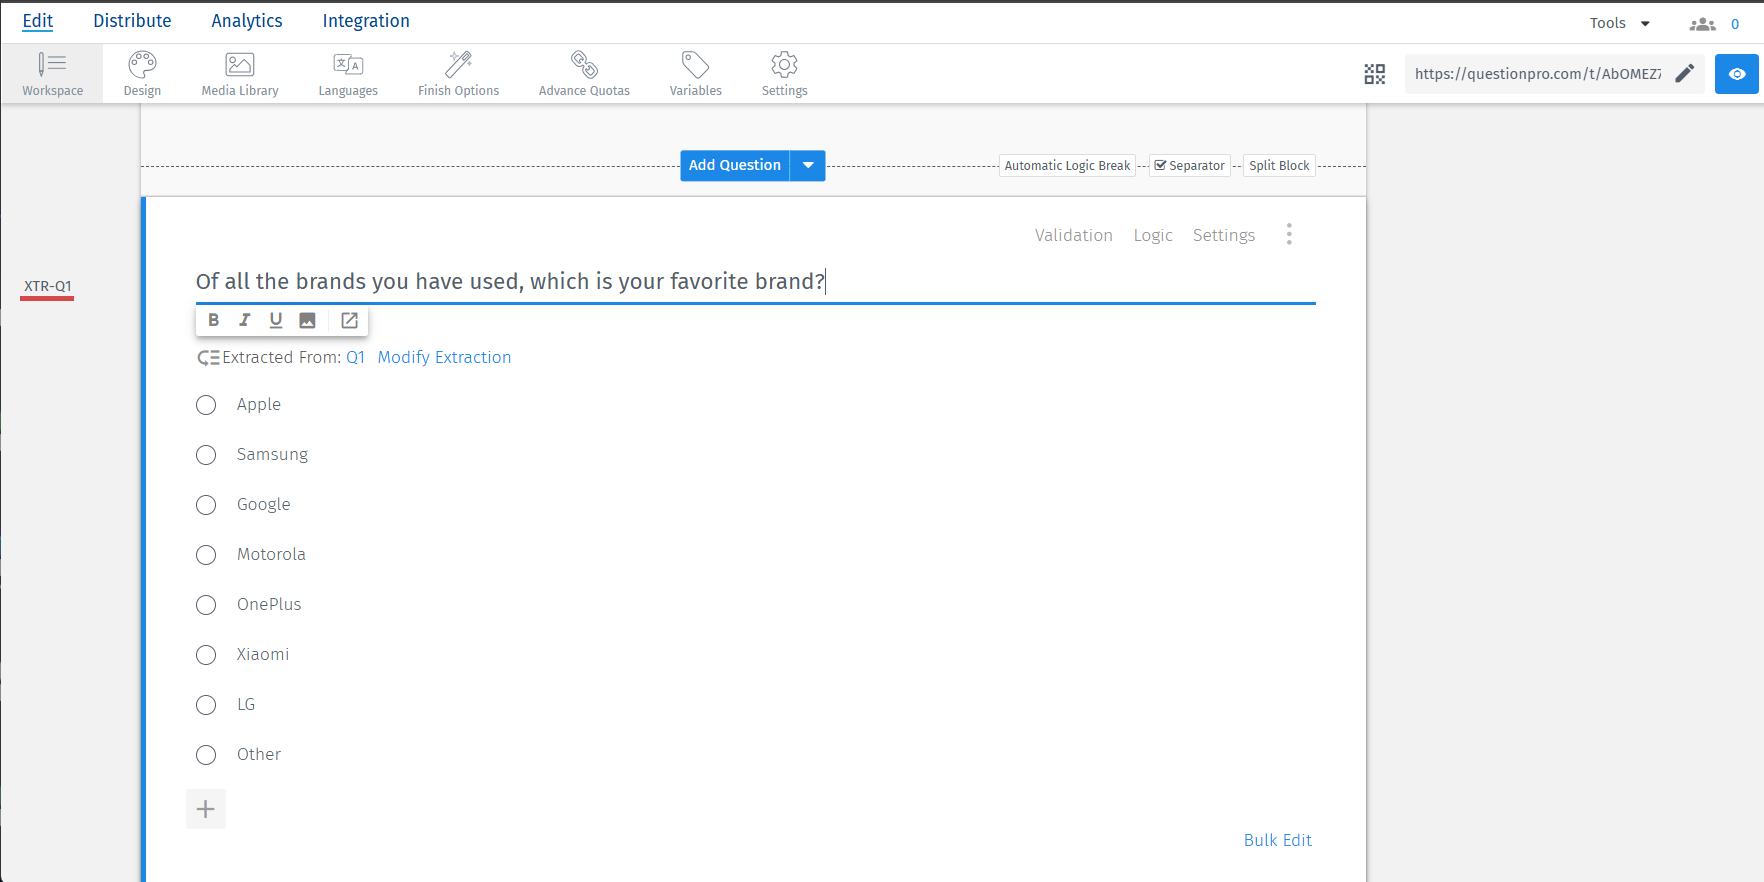Open the Media Library
Image resolution: width=1764 pixels, height=882 pixels.
pos(240,74)
